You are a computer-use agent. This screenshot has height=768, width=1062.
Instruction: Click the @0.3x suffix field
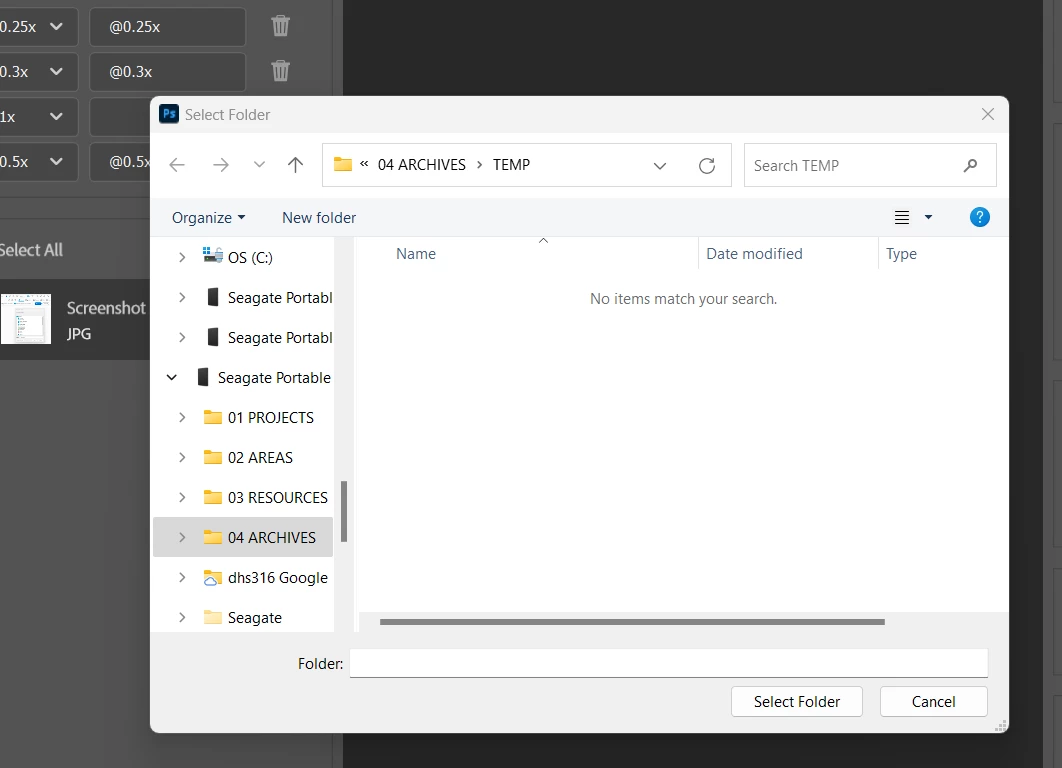tap(167, 71)
